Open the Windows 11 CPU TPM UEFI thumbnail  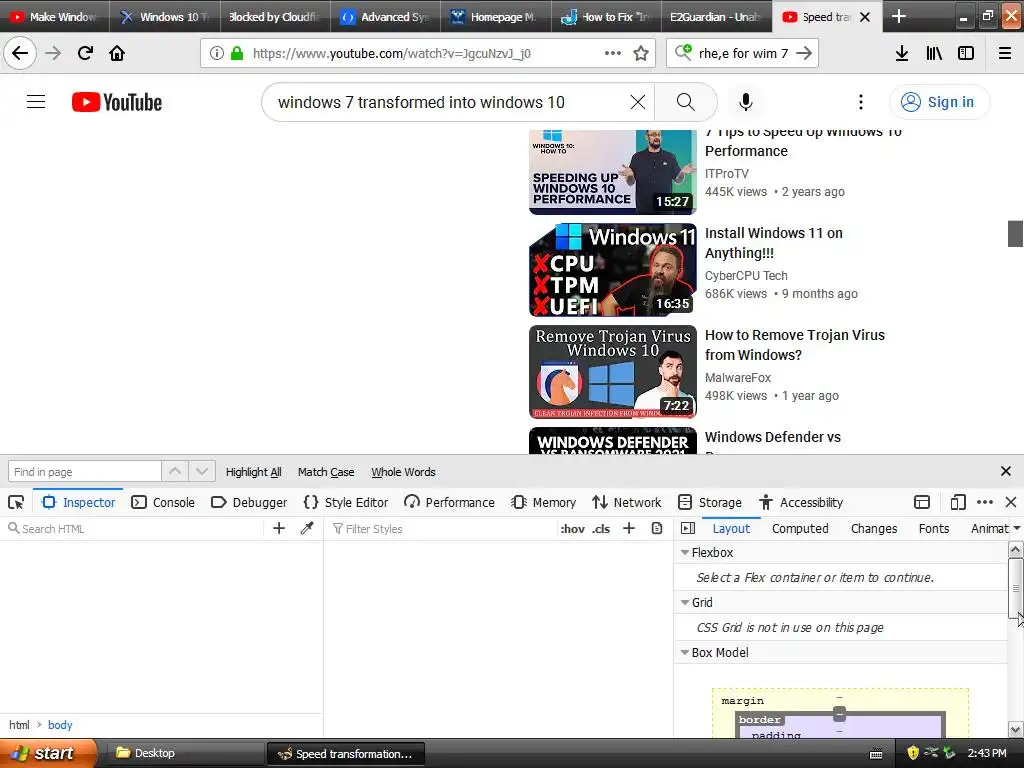coord(613,270)
